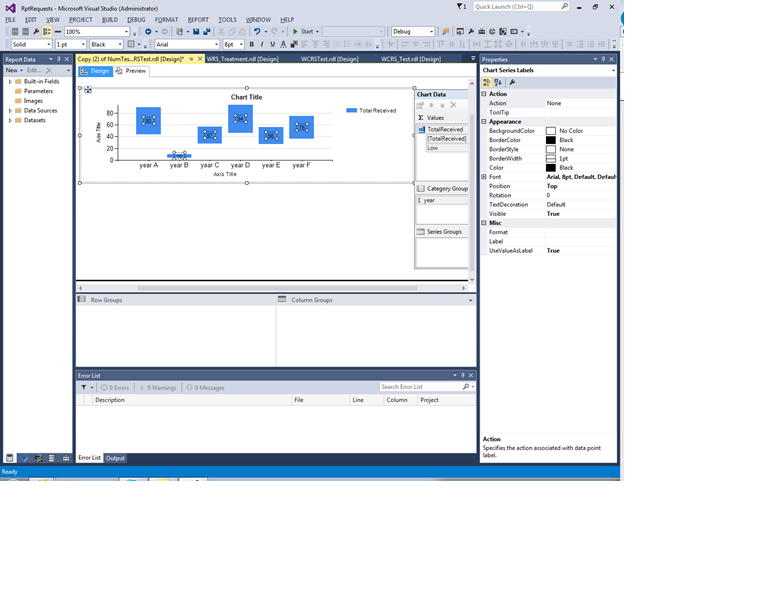Image resolution: width=768 pixels, height=614 pixels.
Task: Click the Search Error List field
Action: [420, 387]
